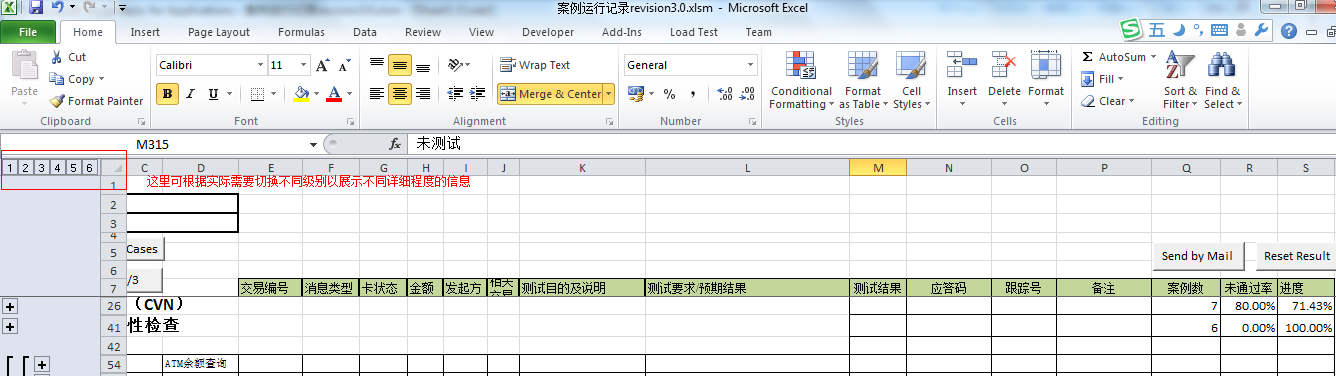Select outline level 3 button

tap(42, 168)
